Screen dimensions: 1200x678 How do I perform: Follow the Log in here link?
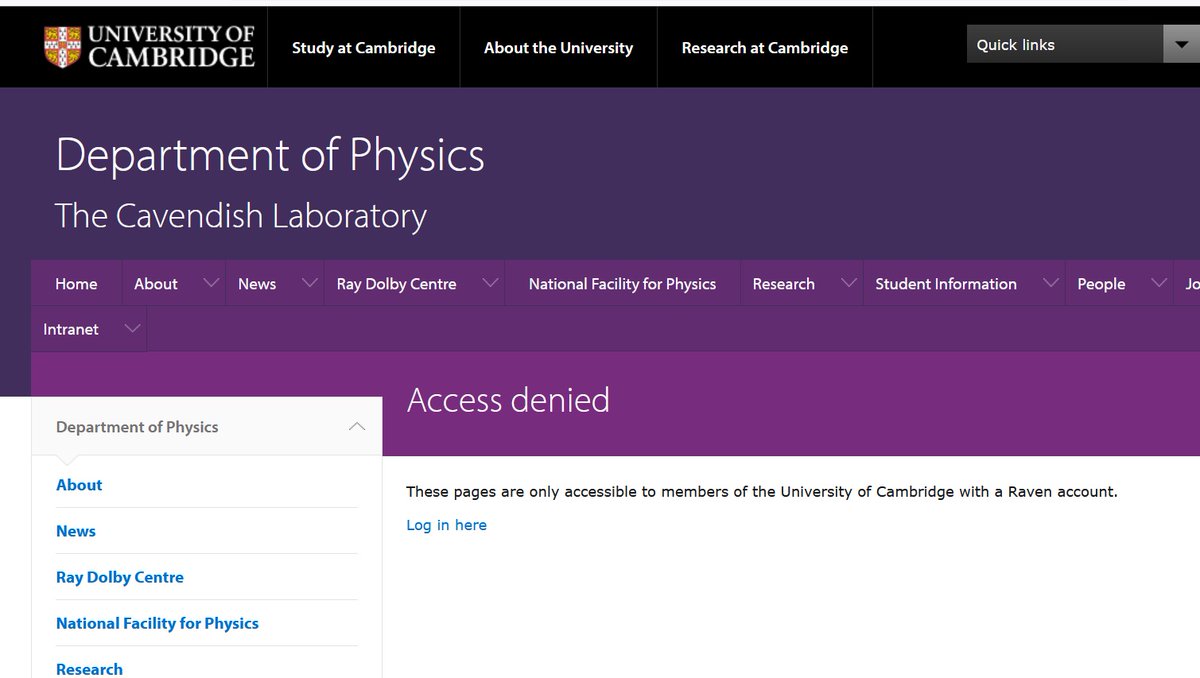446,525
